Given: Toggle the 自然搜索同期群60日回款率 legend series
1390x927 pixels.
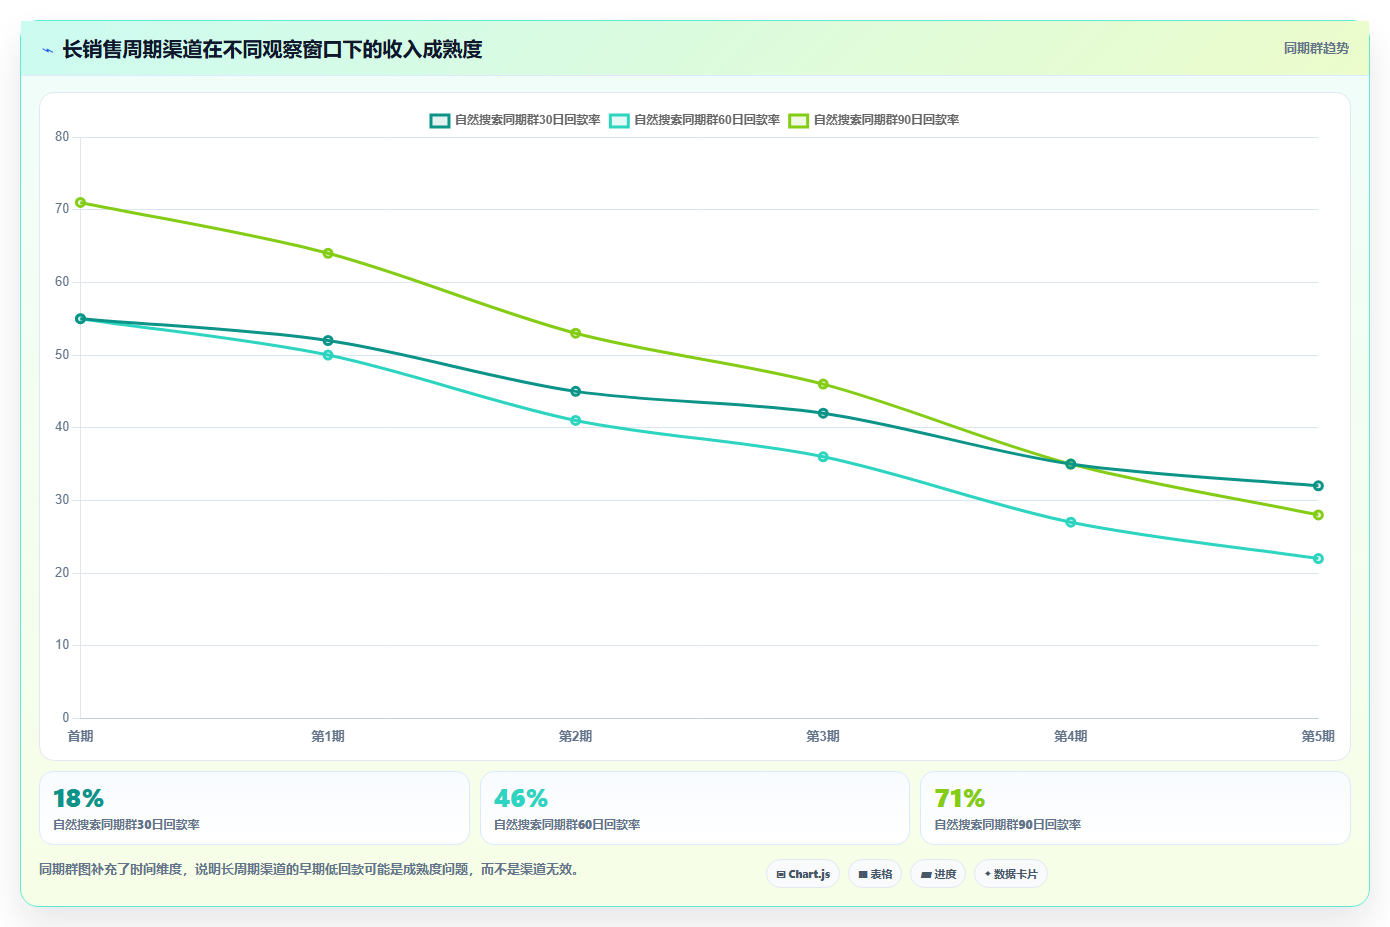Looking at the screenshot, I should tap(695, 120).
